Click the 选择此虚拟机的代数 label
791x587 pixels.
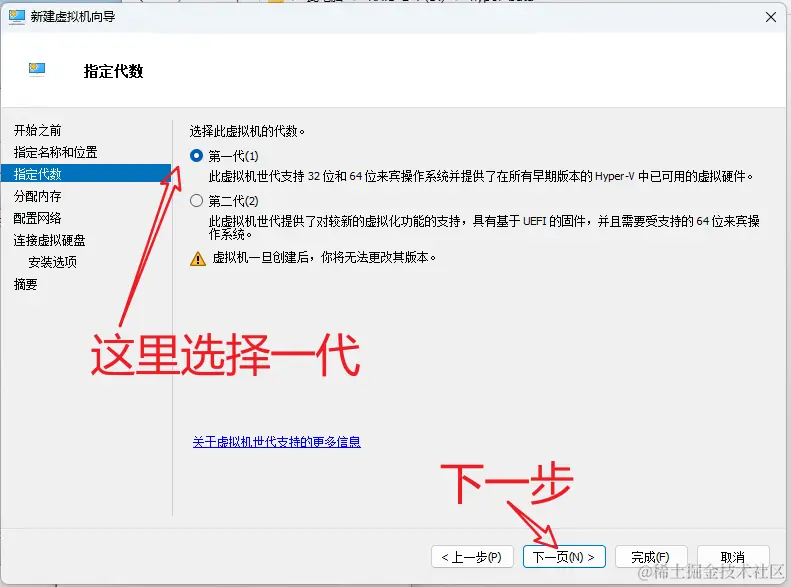(x=247, y=131)
